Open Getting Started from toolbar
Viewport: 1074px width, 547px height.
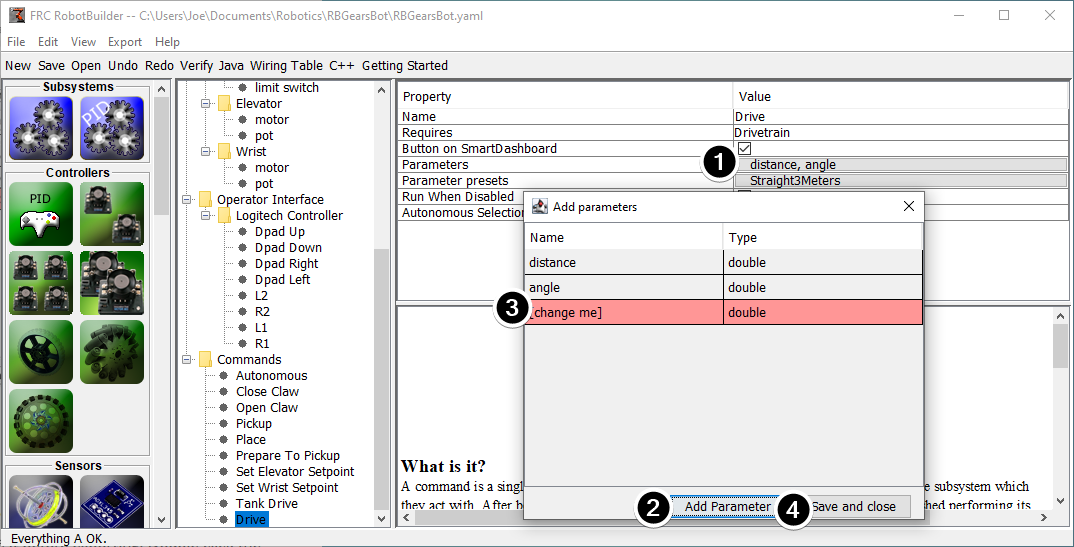point(405,66)
